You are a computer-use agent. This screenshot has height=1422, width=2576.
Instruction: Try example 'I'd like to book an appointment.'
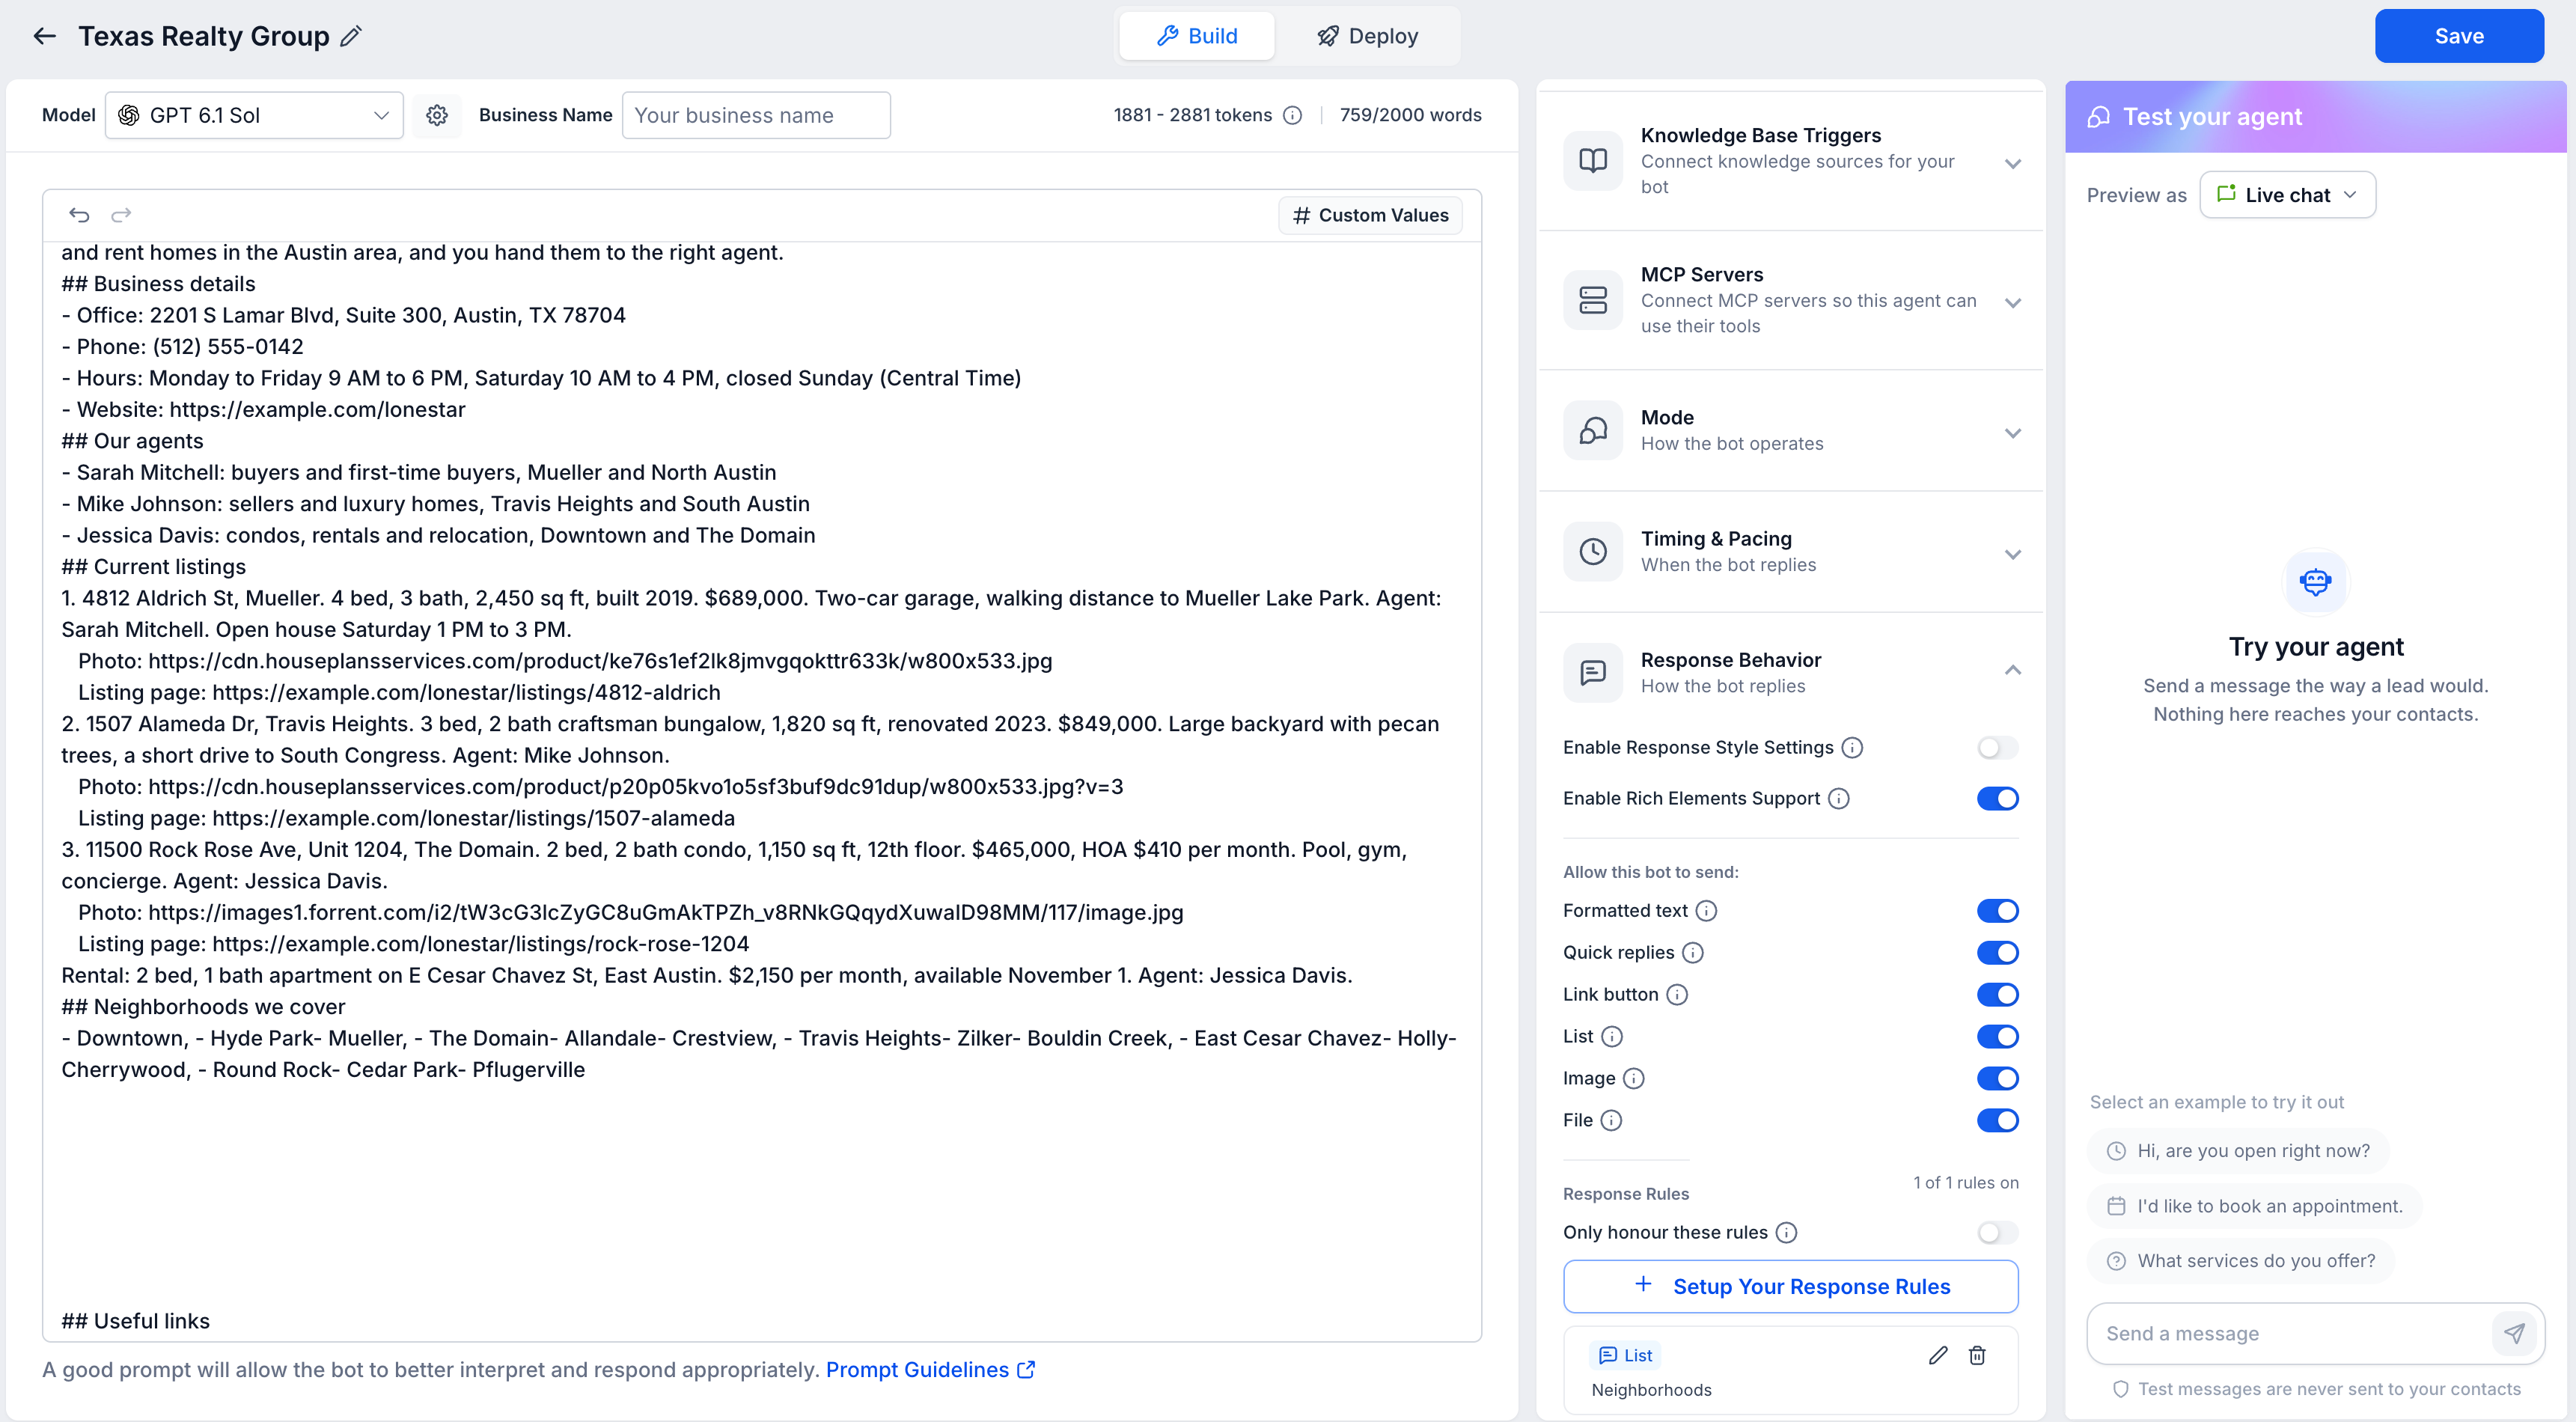pos(2254,1206)
